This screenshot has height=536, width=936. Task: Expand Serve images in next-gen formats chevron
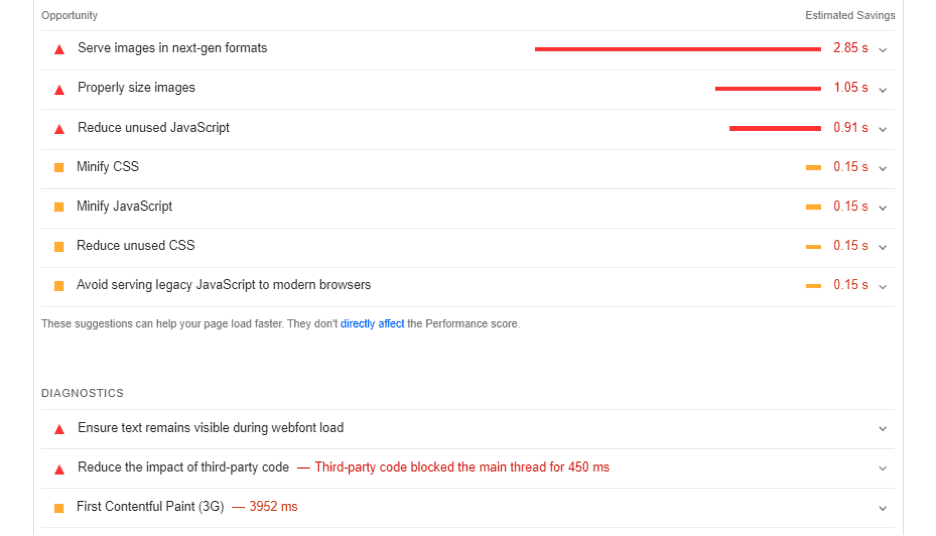[x=883, y=50]
